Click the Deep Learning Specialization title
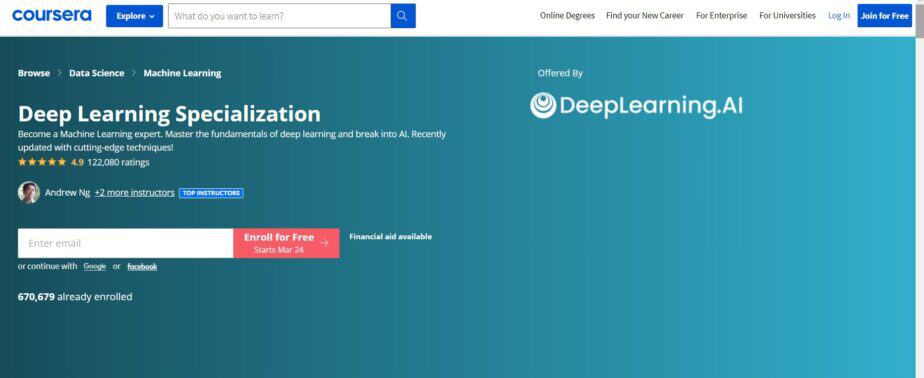Screen dimensions: 924x378 tap(169, 113)
